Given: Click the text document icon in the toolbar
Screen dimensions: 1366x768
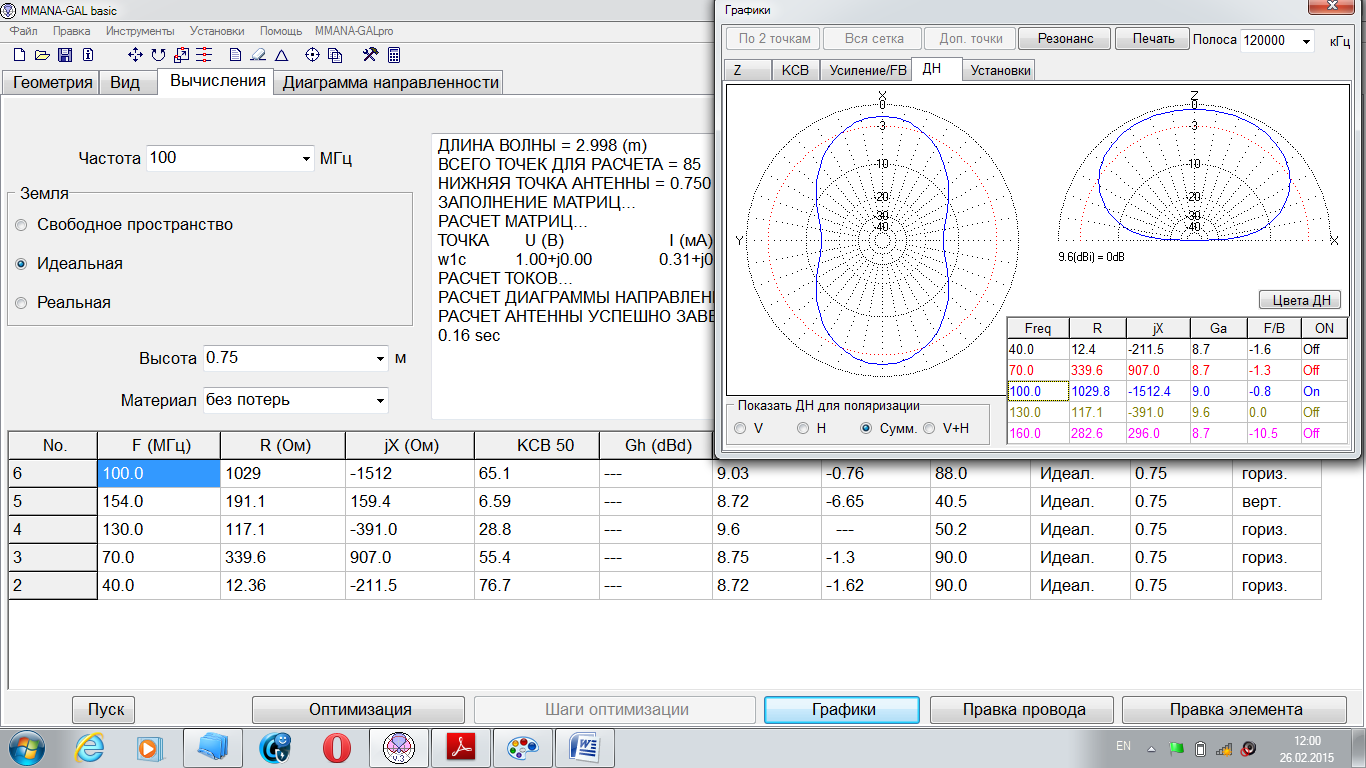Looking at the screenshot, I should pyautogui.click(x=236, y=55).
